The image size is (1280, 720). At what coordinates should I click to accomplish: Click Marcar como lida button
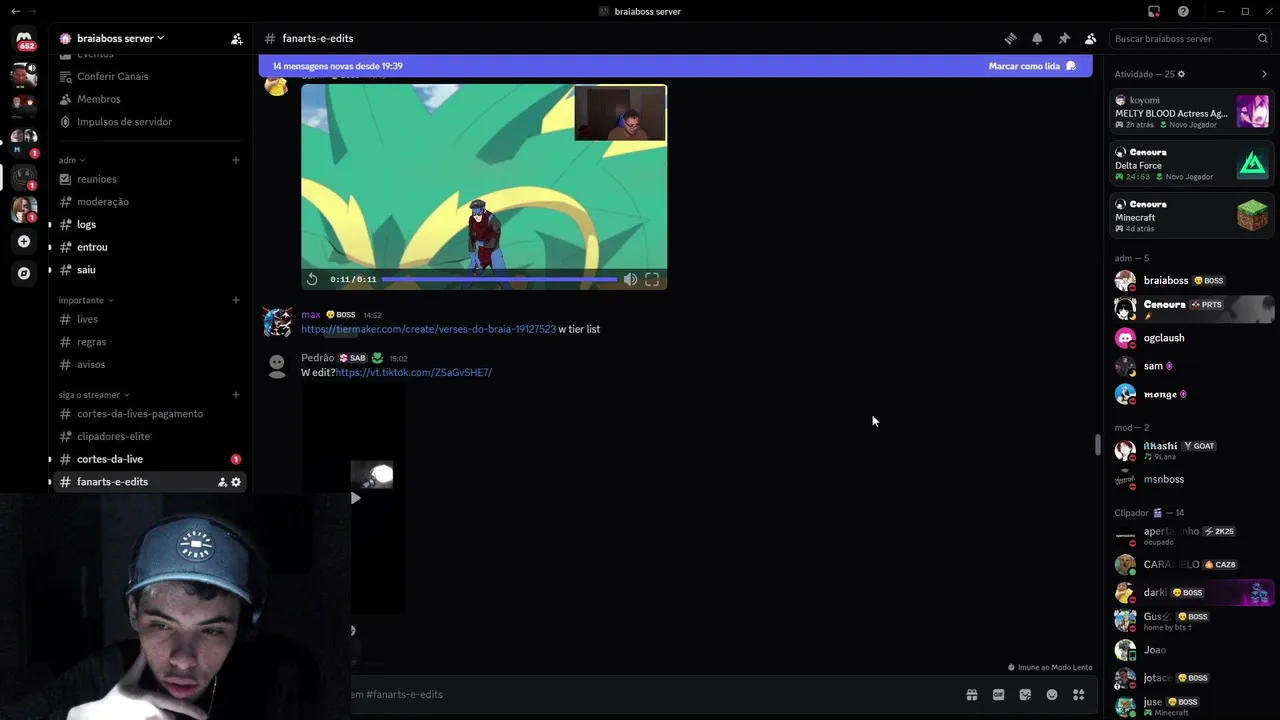click(x=1032, y=66)
